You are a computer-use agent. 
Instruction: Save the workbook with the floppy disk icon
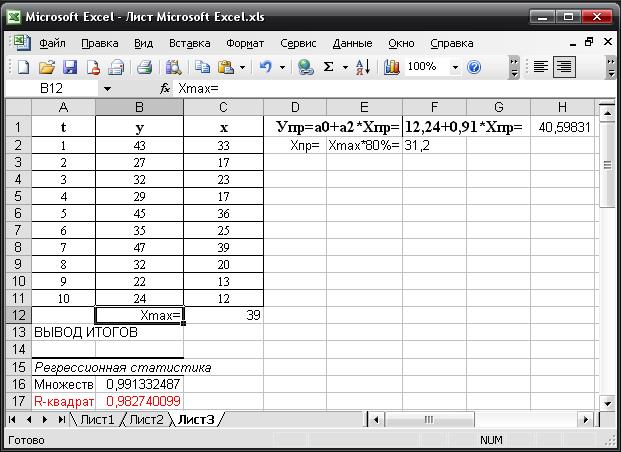pos(70,67)
